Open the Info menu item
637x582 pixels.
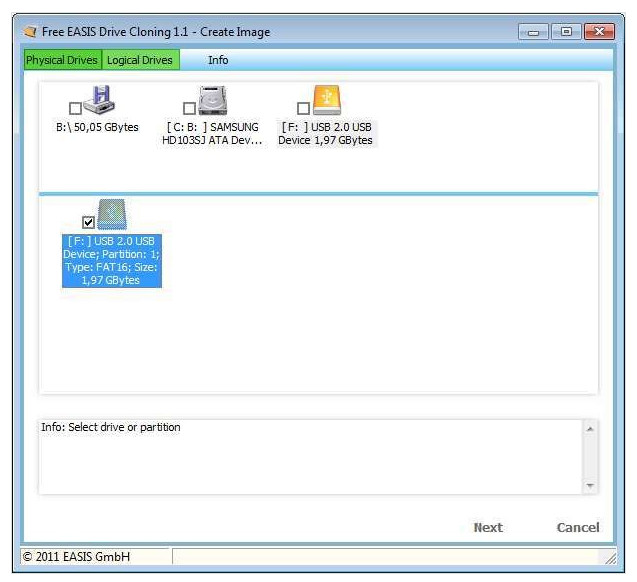(x=218, y=60)
